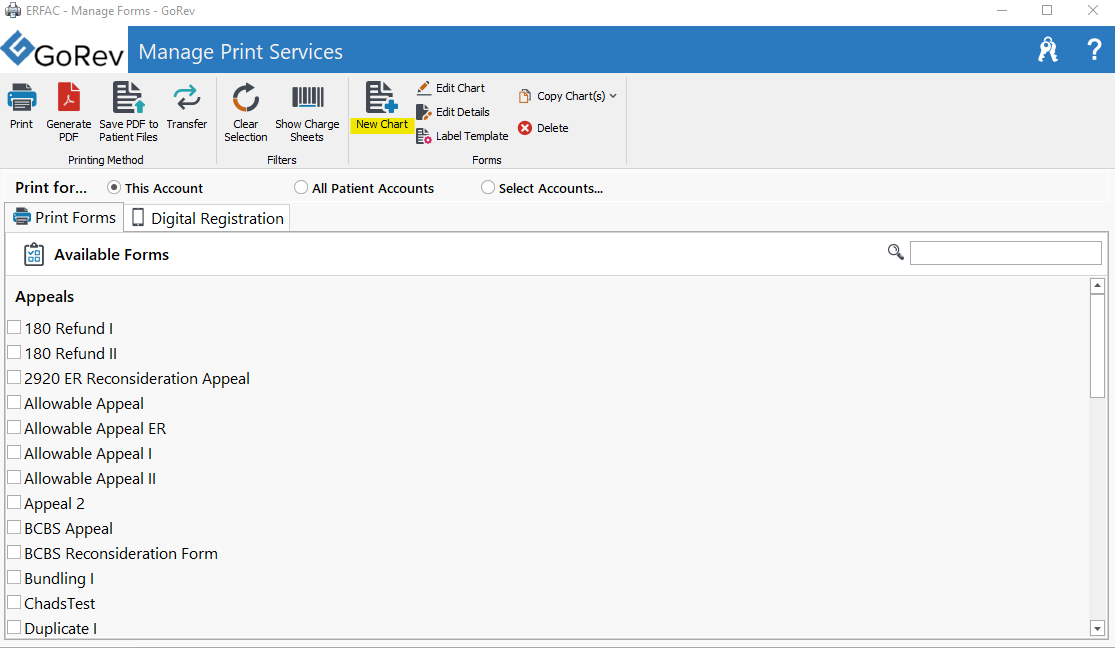The height and width of the screenshot is (648, 1115).
Task: Click Edit Chart pencil icon
Action: click(x=424, y=87)
